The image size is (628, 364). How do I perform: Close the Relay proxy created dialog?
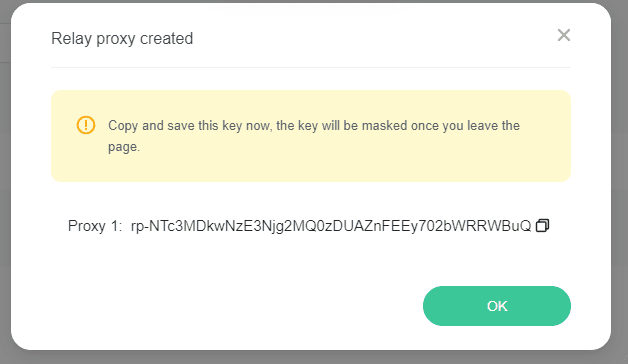click(x=564, y=35)
